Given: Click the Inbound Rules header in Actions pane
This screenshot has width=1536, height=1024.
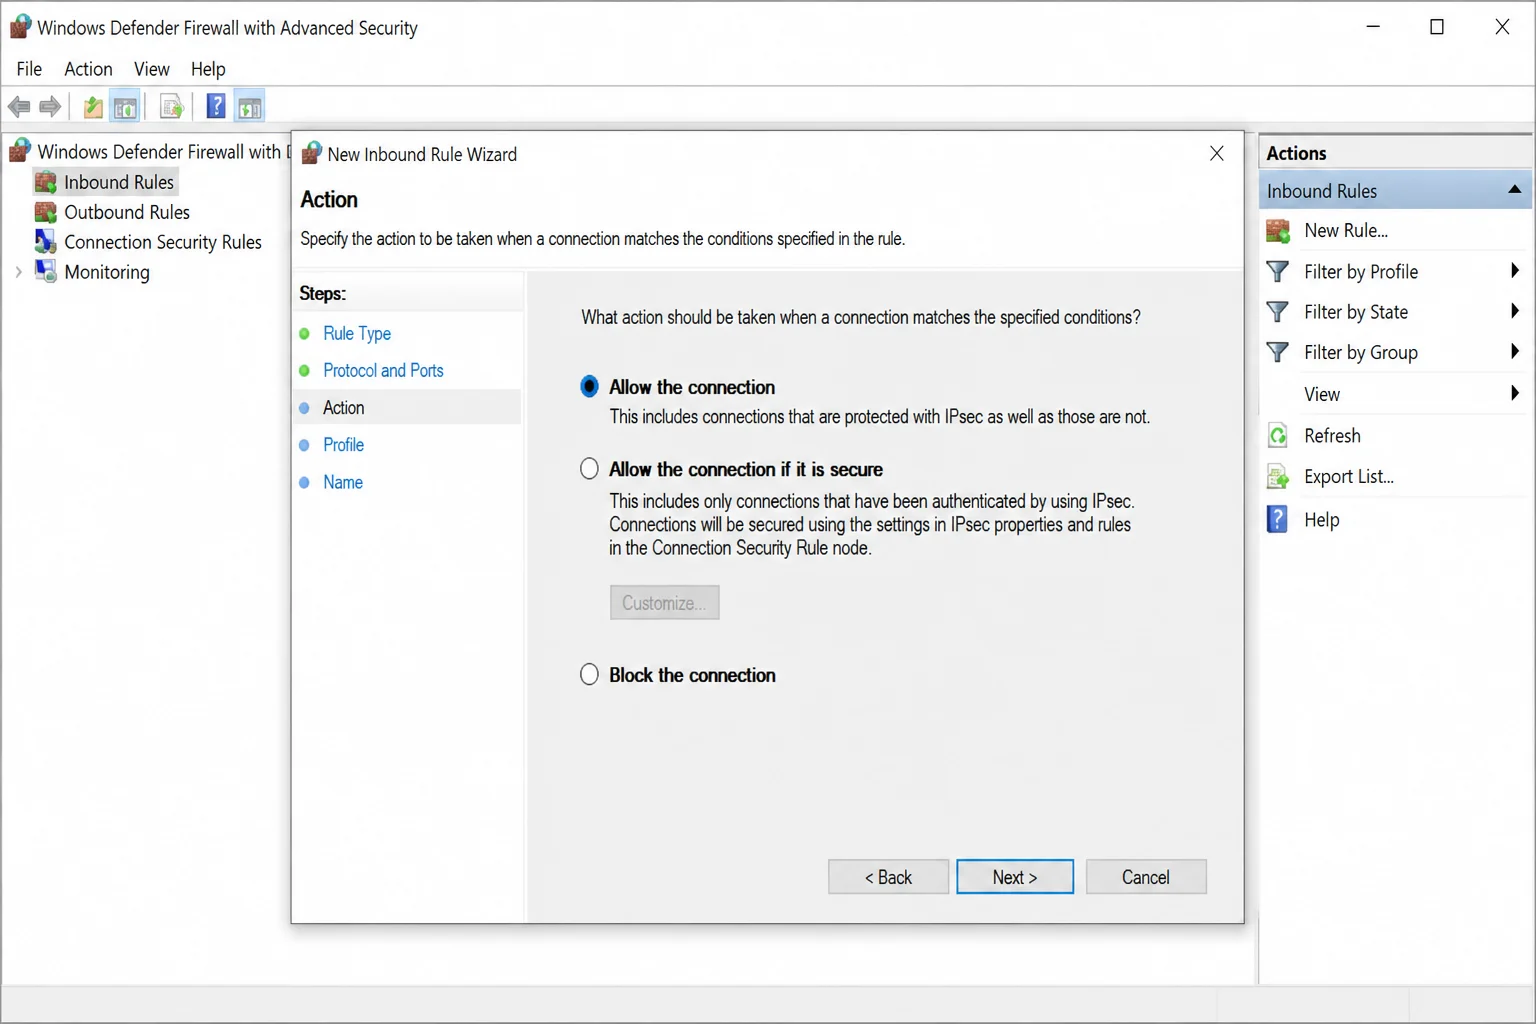Looking at the screenshot, I should pyautogui.click(x=1395, y=190).
